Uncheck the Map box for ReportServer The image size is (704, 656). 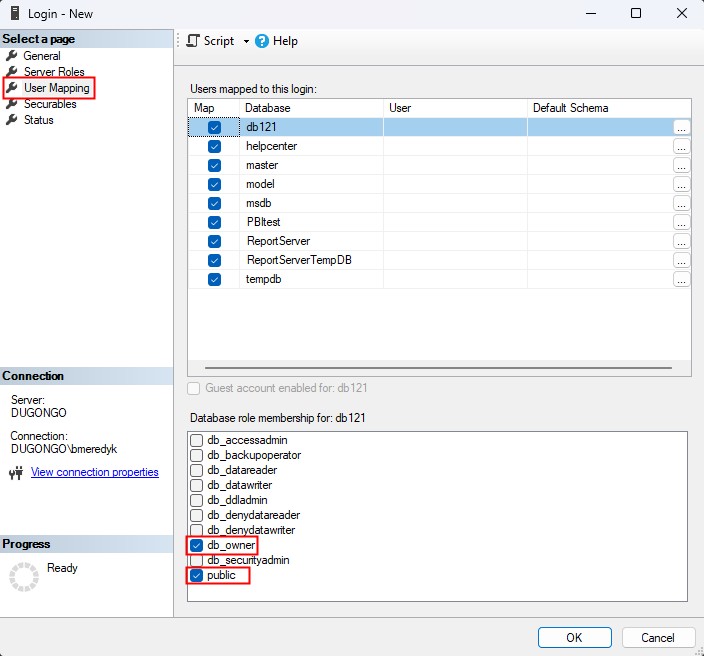tap(214, 242)
